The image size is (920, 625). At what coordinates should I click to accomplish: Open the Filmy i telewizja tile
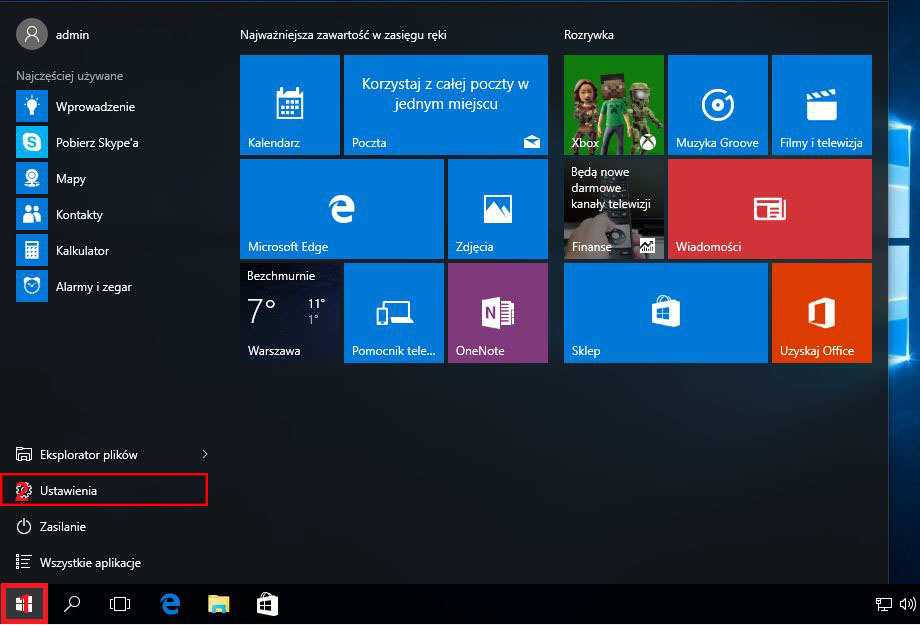click(x=821, y=105)
